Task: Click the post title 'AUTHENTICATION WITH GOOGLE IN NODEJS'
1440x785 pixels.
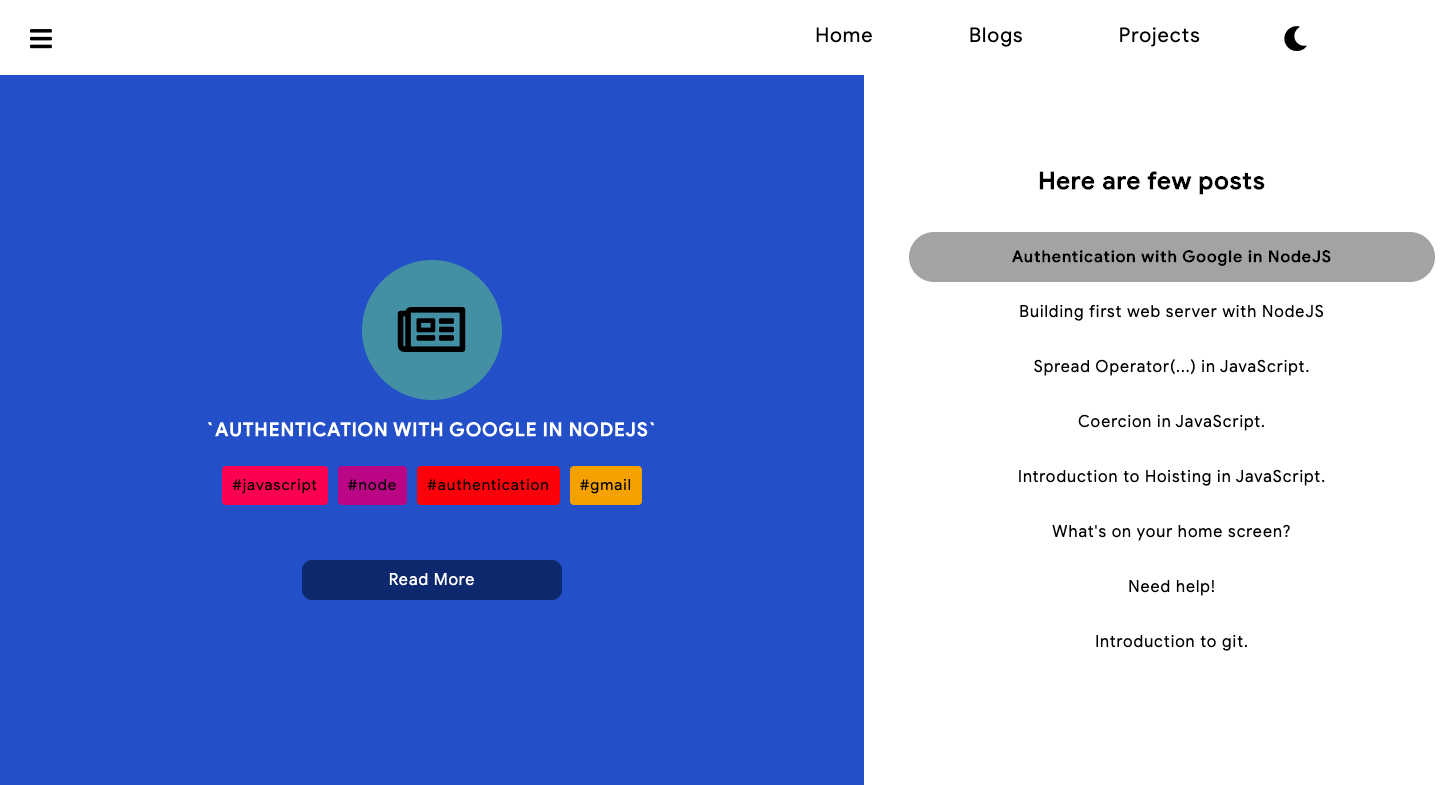Action: click(432, 429)
